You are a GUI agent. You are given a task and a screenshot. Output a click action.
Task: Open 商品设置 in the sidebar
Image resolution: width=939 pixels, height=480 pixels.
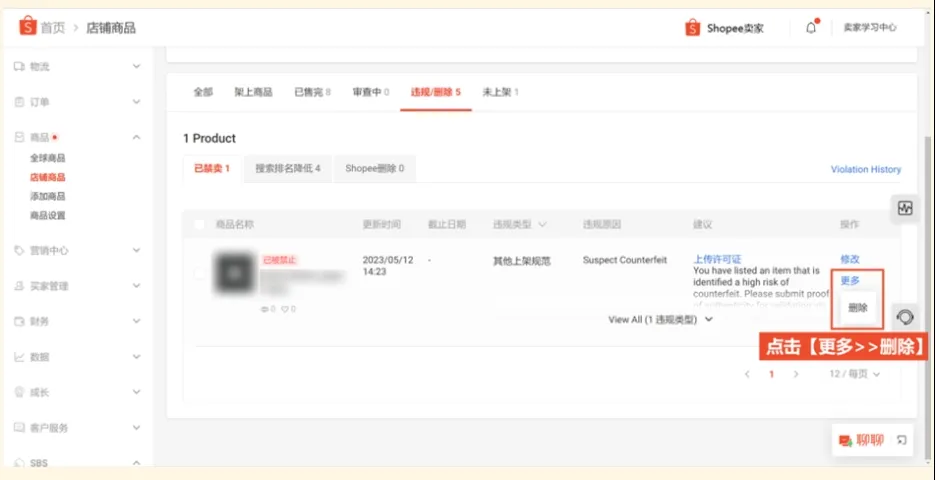pos(47,215)
